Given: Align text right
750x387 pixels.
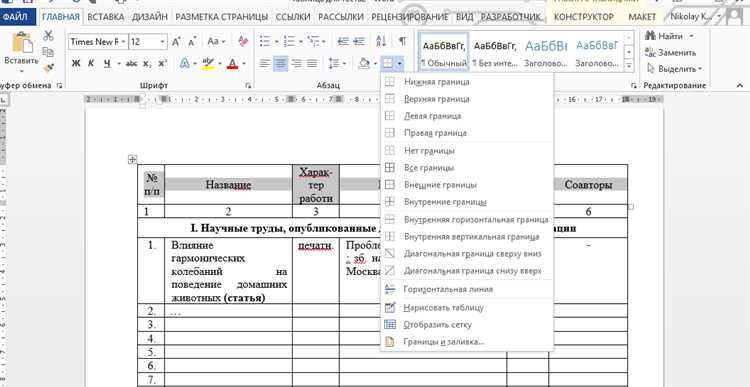Looking at the screenshot, I should [x=296, y=63].
